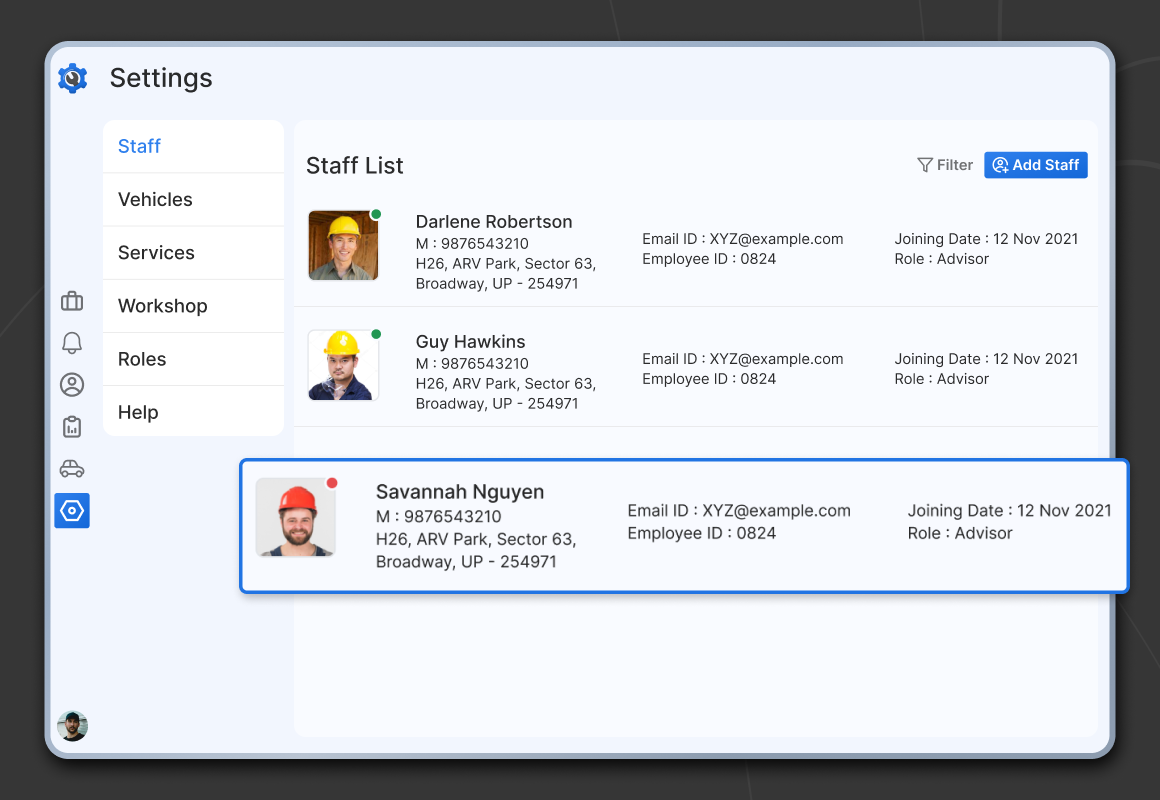Open notifications bell icon

click(x=72, y=343)
